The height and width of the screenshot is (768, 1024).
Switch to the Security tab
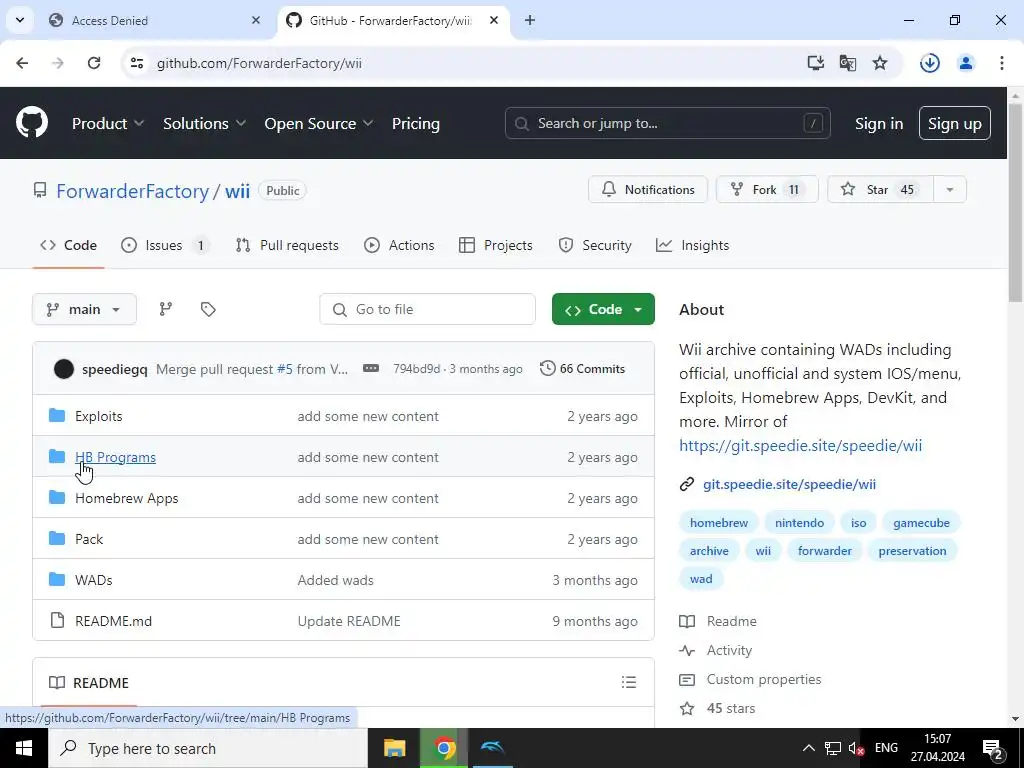coord(595,245)
